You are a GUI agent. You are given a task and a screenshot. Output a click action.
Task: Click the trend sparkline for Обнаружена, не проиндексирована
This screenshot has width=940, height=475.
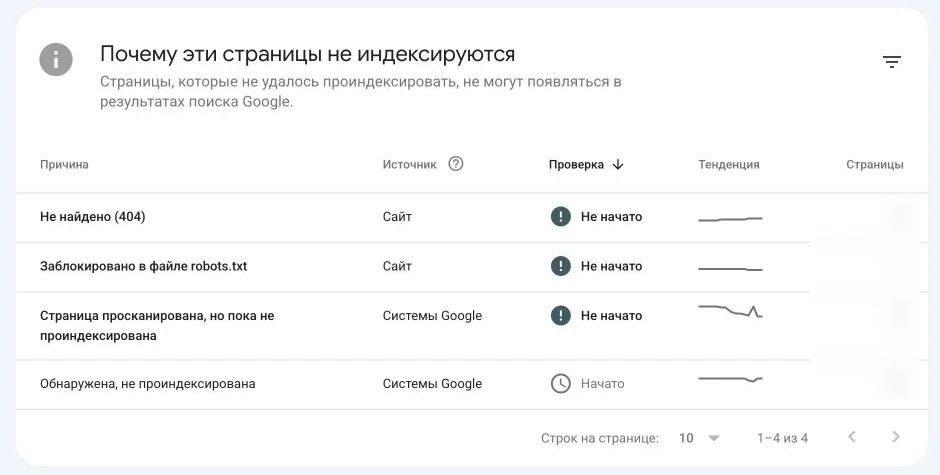(x=730, y=379)
